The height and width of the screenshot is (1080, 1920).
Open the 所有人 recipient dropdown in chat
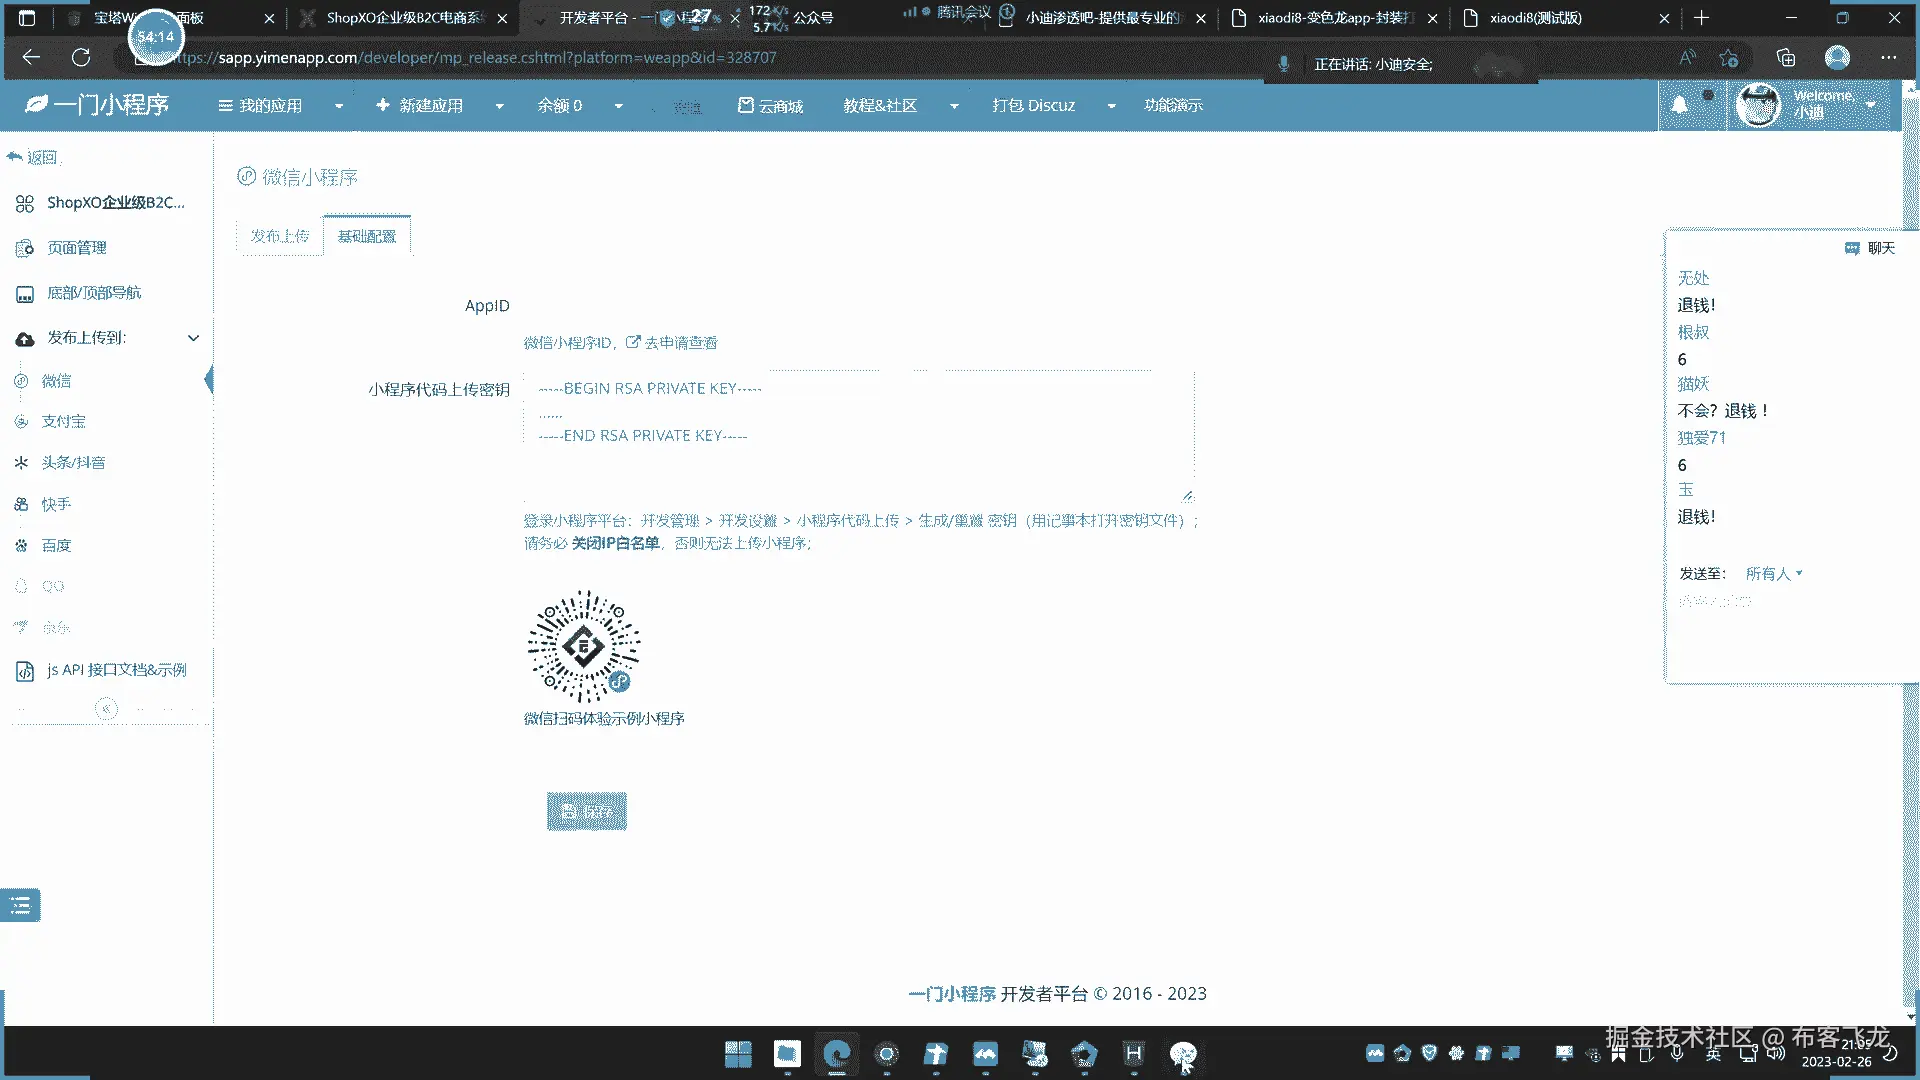click(x=1773, y=574)
